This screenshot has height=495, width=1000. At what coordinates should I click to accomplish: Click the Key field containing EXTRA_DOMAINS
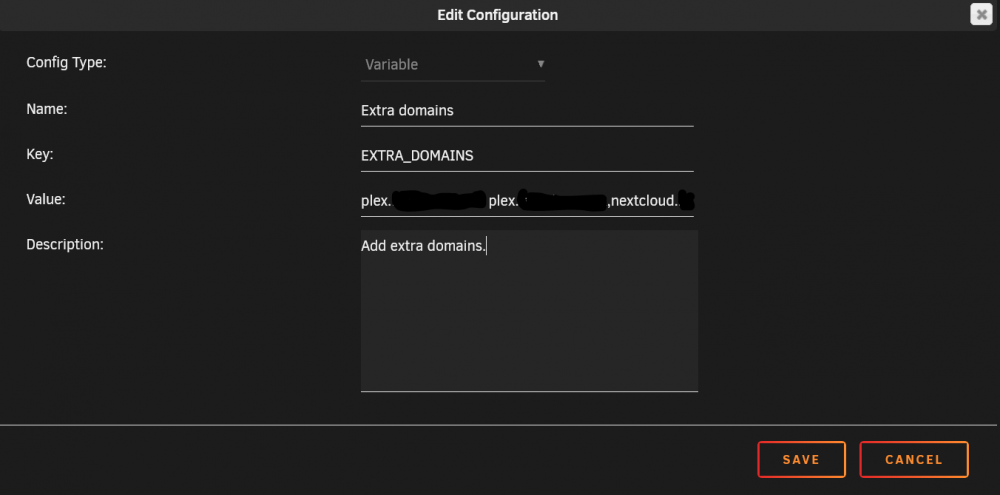point(527,156)
